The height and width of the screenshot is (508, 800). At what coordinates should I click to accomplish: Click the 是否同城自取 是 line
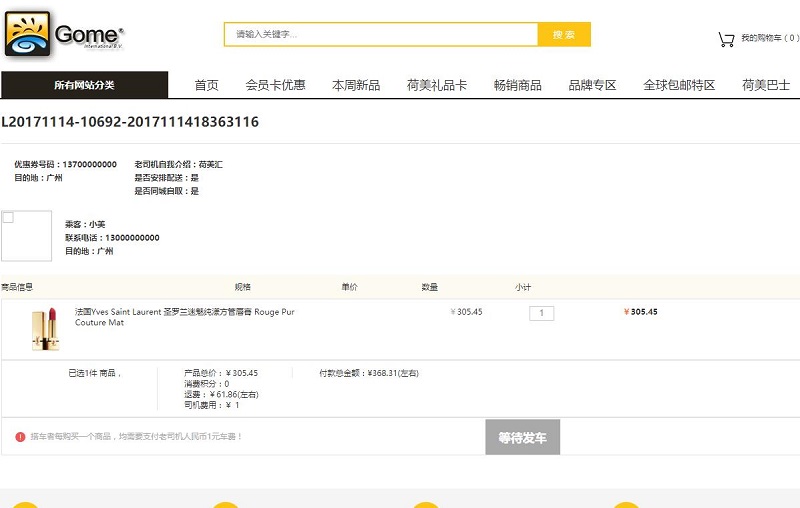pyautogui.click(x=166, y=191)
